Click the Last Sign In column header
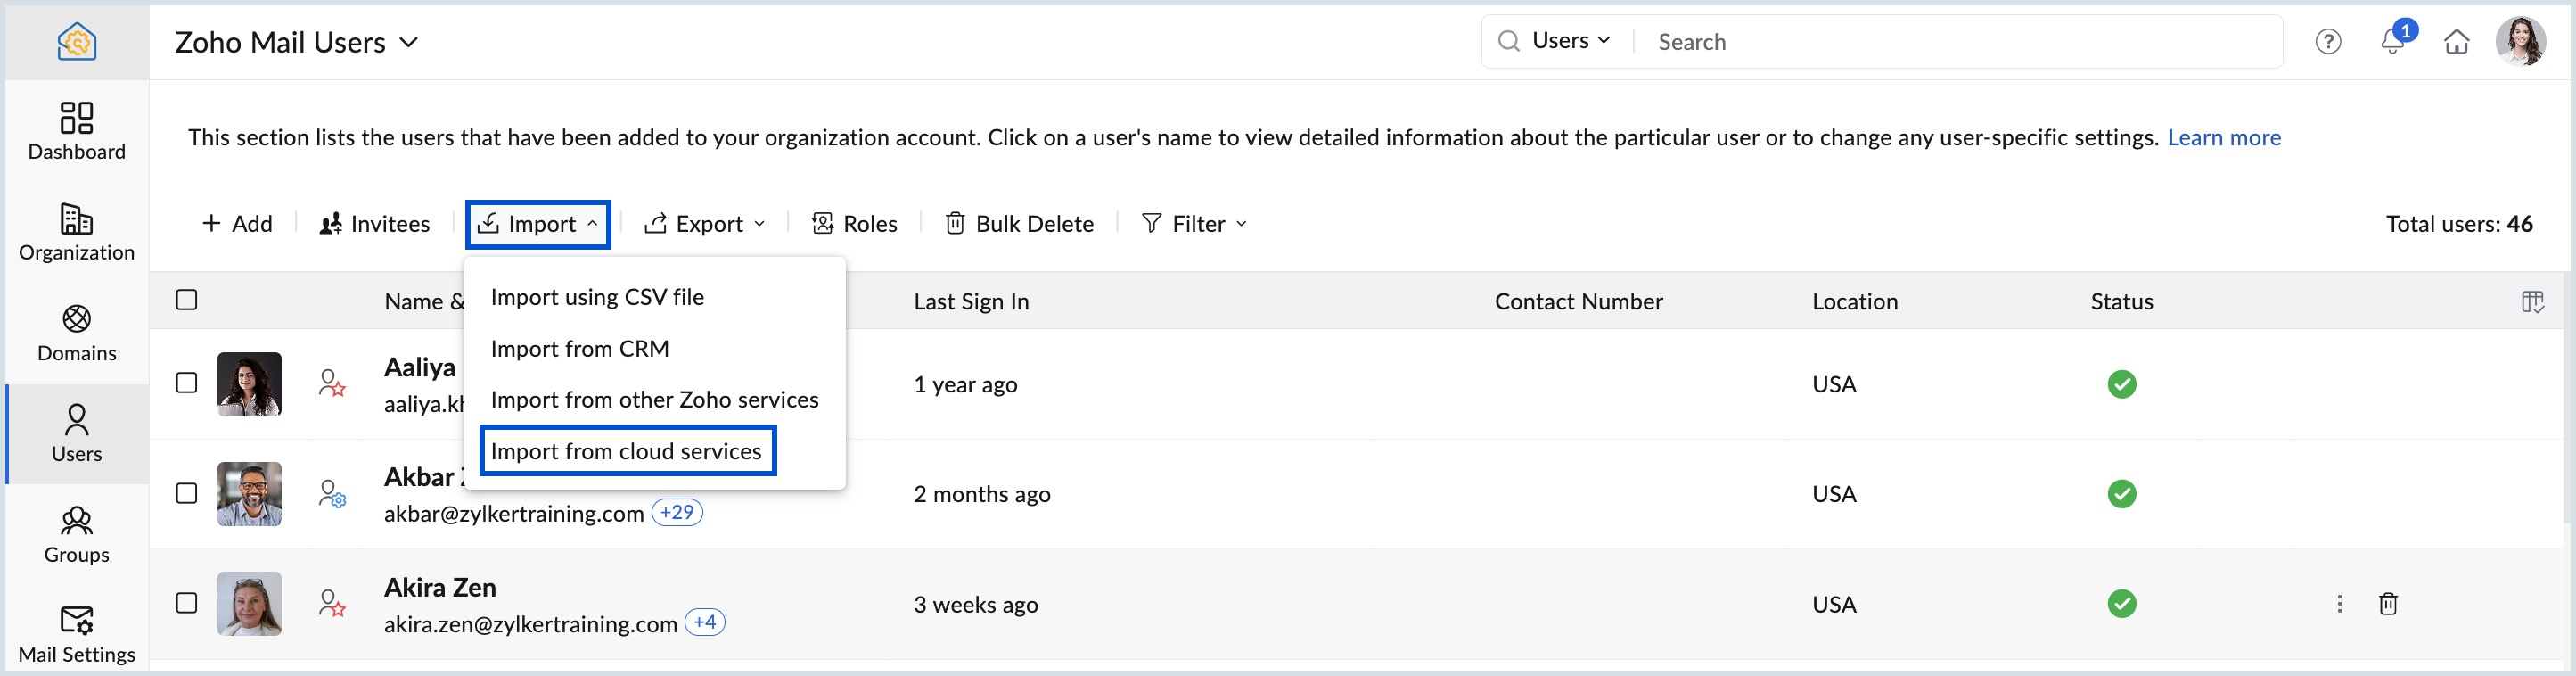The image size is (2576, 676). (971, 301)
